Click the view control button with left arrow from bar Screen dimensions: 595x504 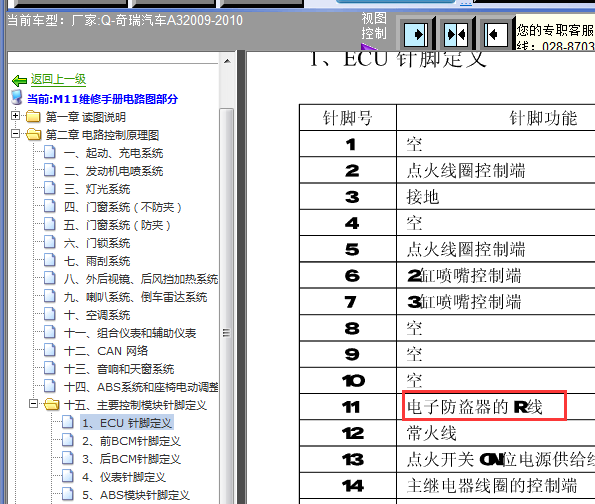[496, 35]
